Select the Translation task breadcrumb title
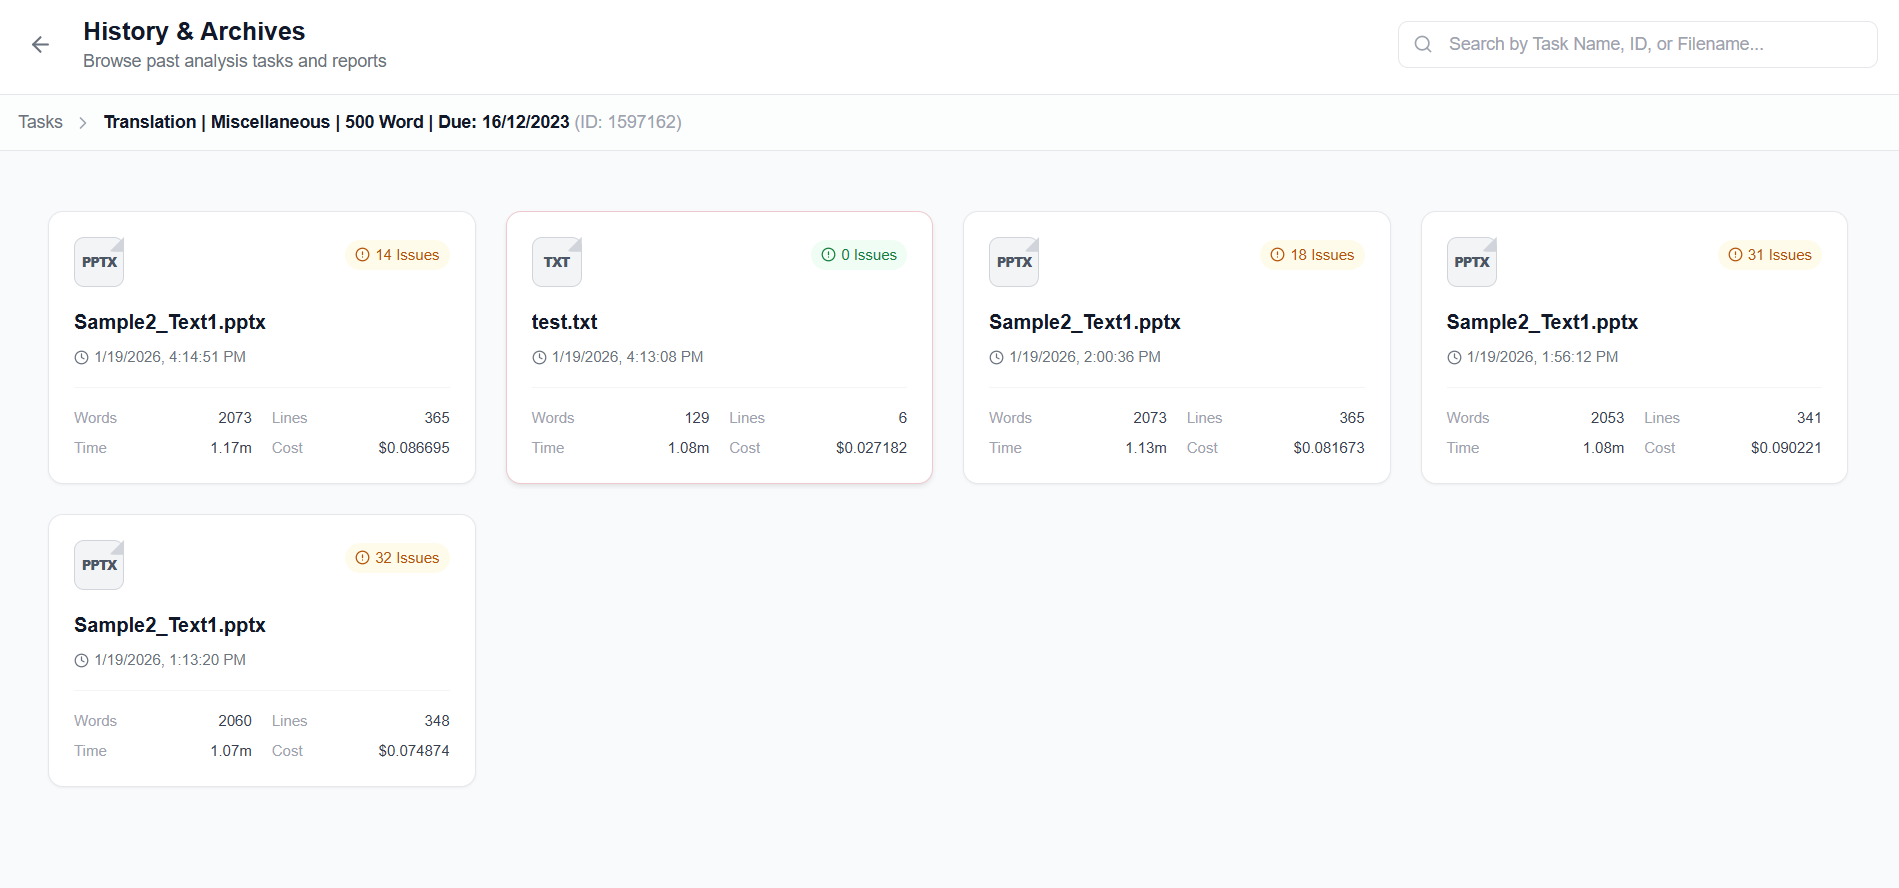 pyautogui.click(x=336, y=122)
